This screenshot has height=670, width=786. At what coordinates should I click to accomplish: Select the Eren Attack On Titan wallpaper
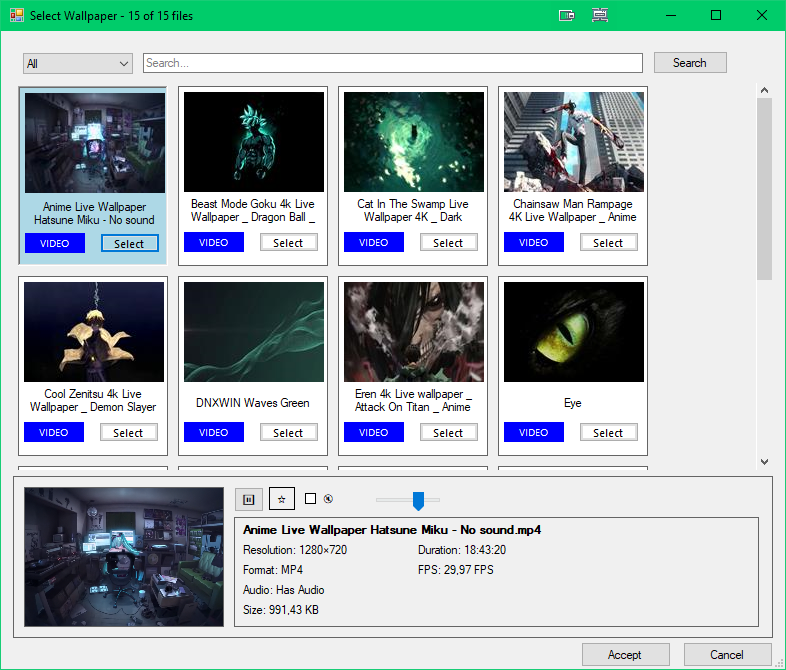coord(448,432)
